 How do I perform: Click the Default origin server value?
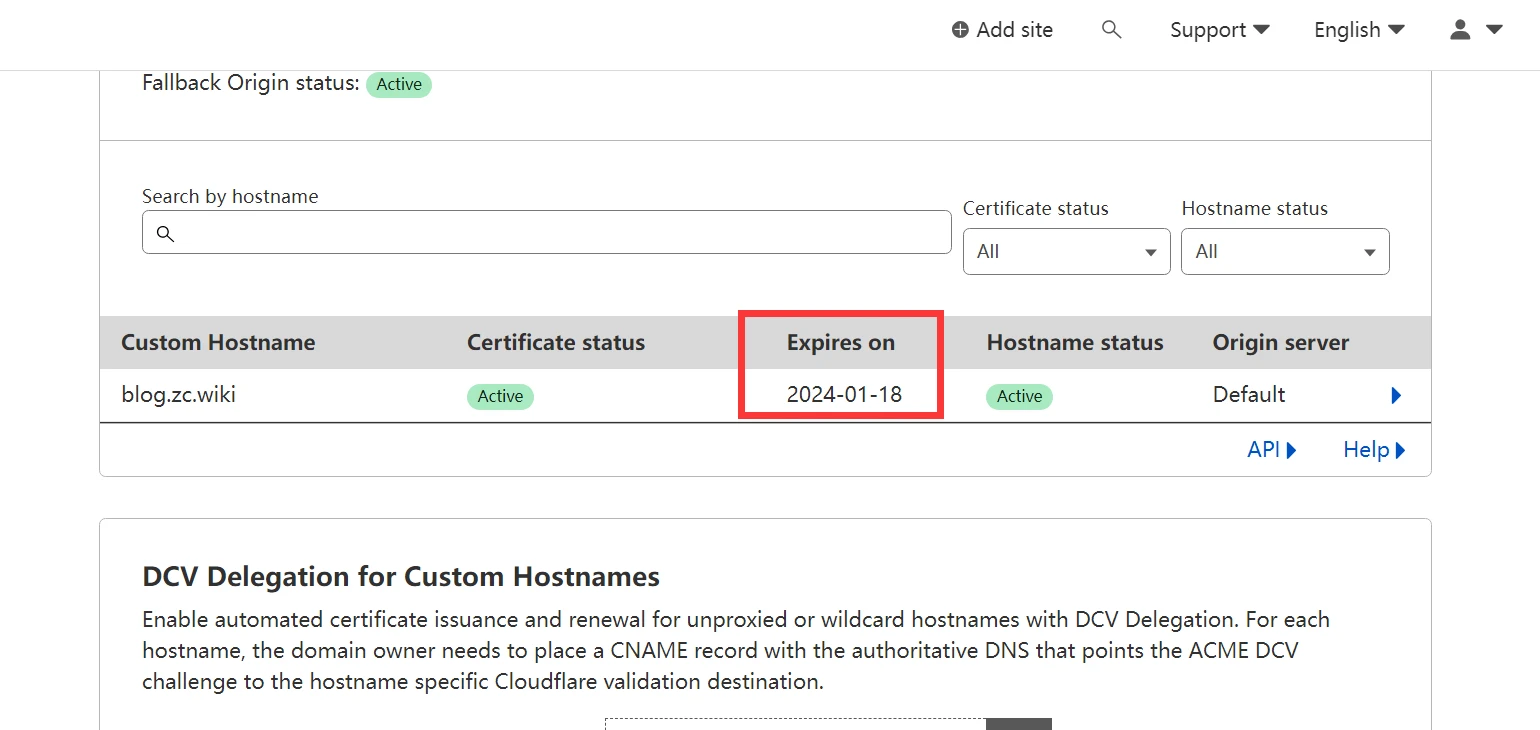click(1249, 395)
